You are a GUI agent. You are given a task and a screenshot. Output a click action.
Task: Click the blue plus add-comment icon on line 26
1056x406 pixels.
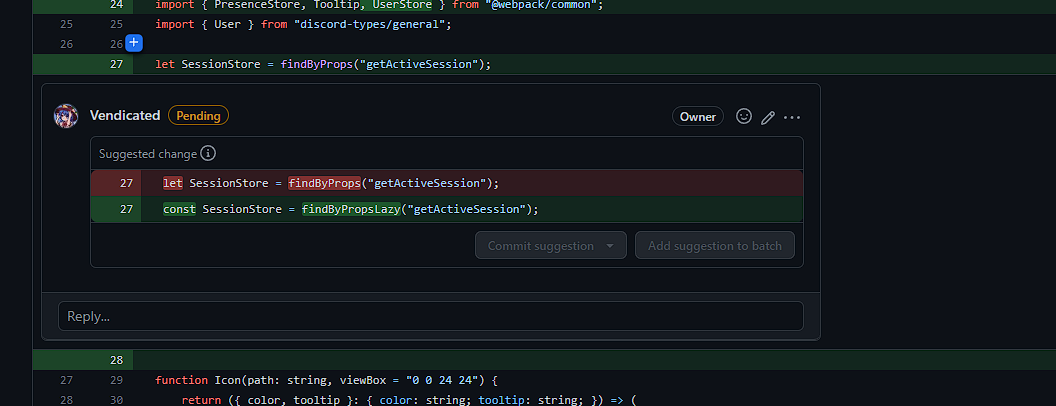(x=134, y=43)
